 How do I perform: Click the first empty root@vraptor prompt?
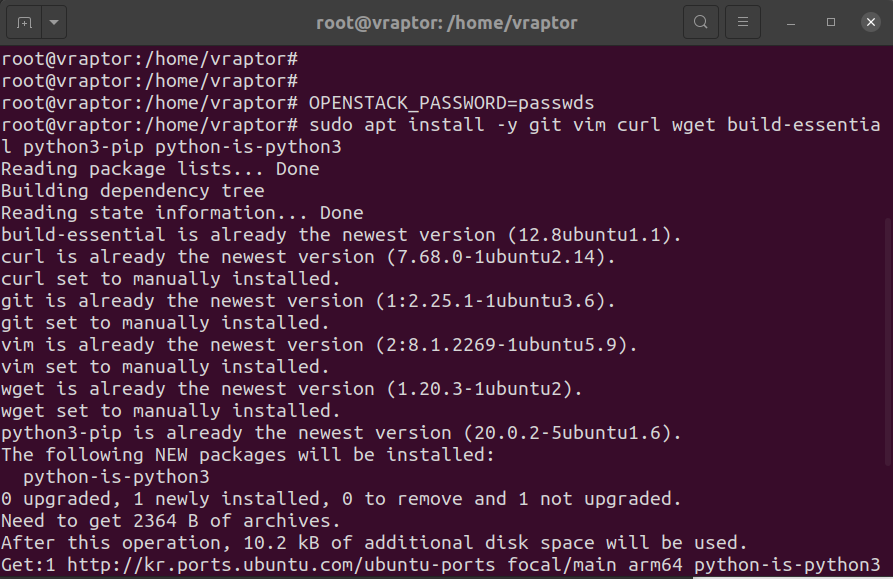pos(149,59)
